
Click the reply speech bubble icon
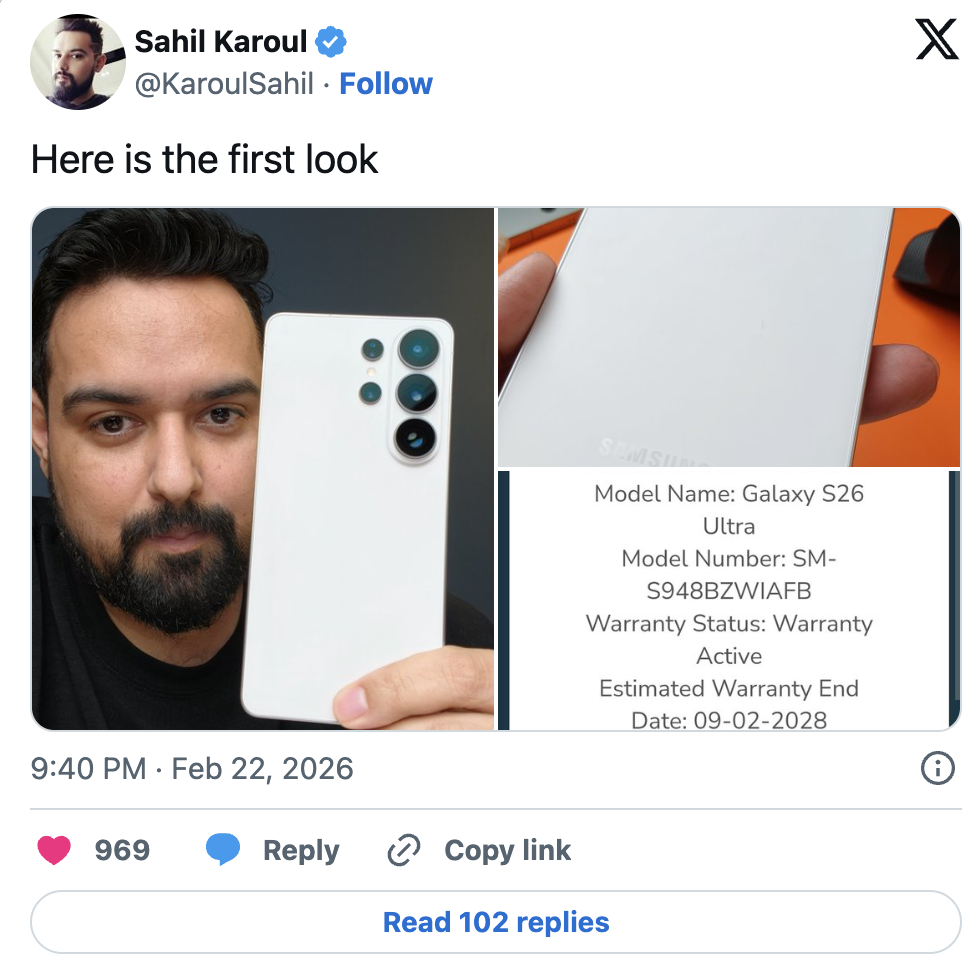tap(224, 851)
